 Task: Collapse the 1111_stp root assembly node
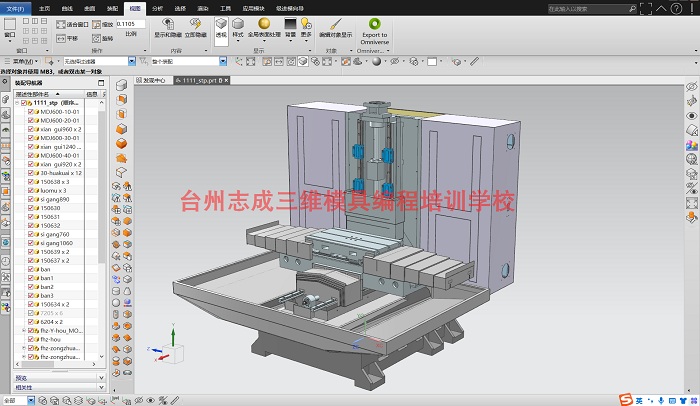(17, 103)
